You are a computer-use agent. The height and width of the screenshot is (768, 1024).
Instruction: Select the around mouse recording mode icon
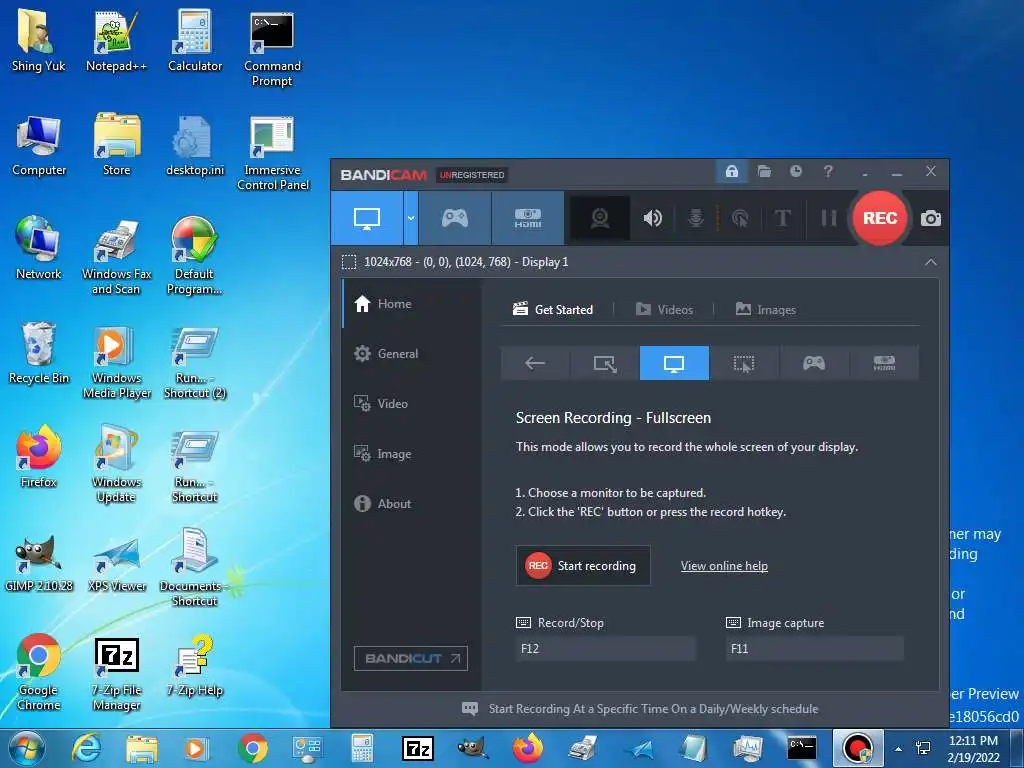pyautogui.click(x=744, y=363)
